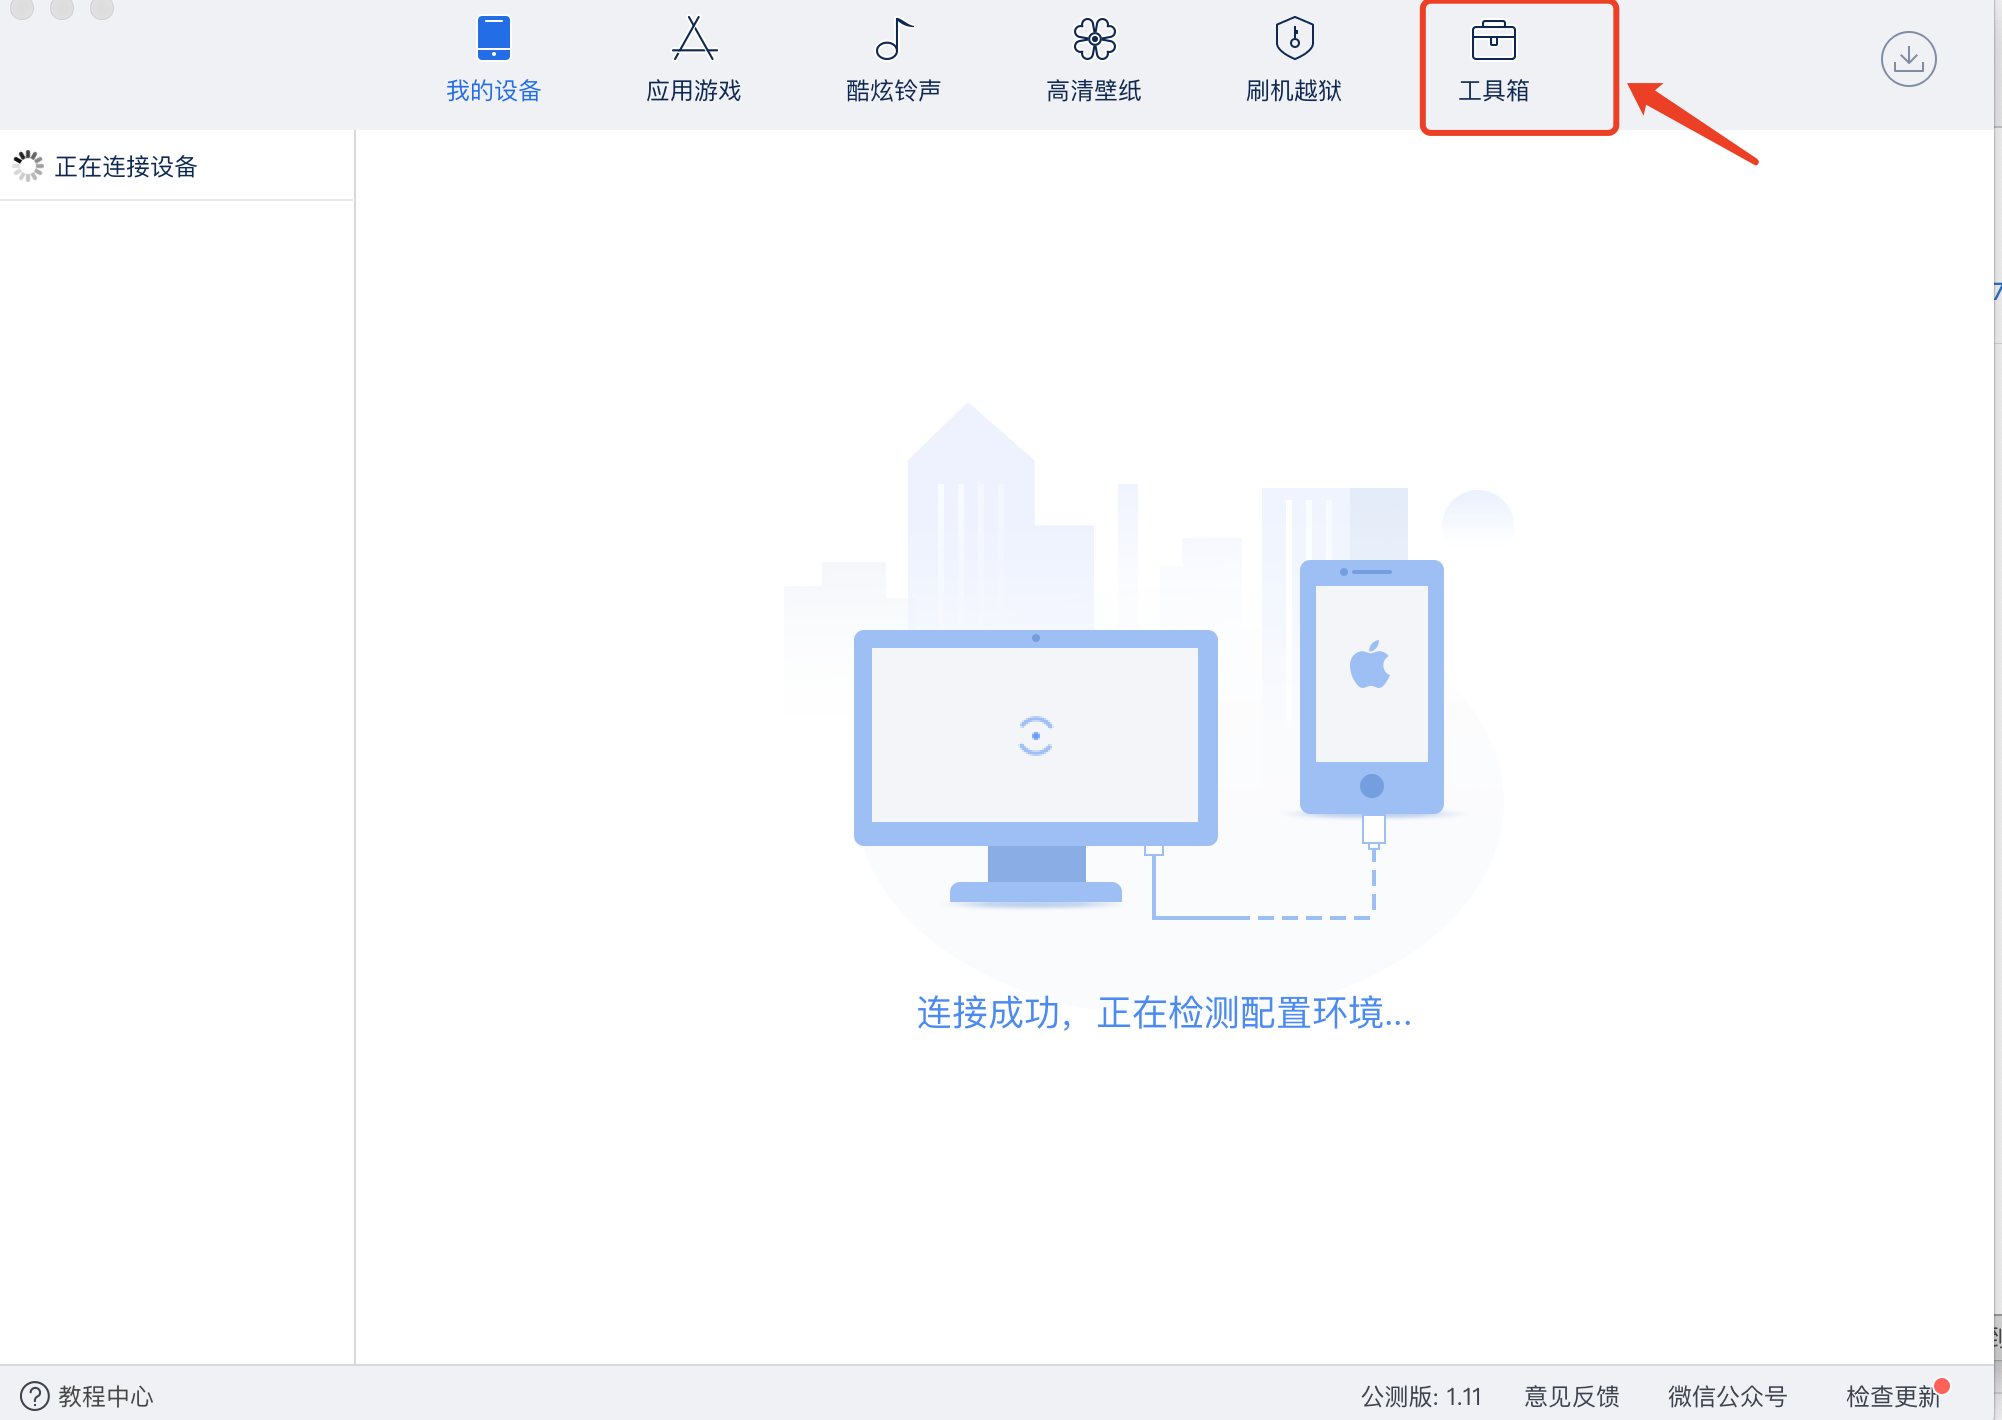Select the 刷机越狱 tab text

click(1294, 91)
